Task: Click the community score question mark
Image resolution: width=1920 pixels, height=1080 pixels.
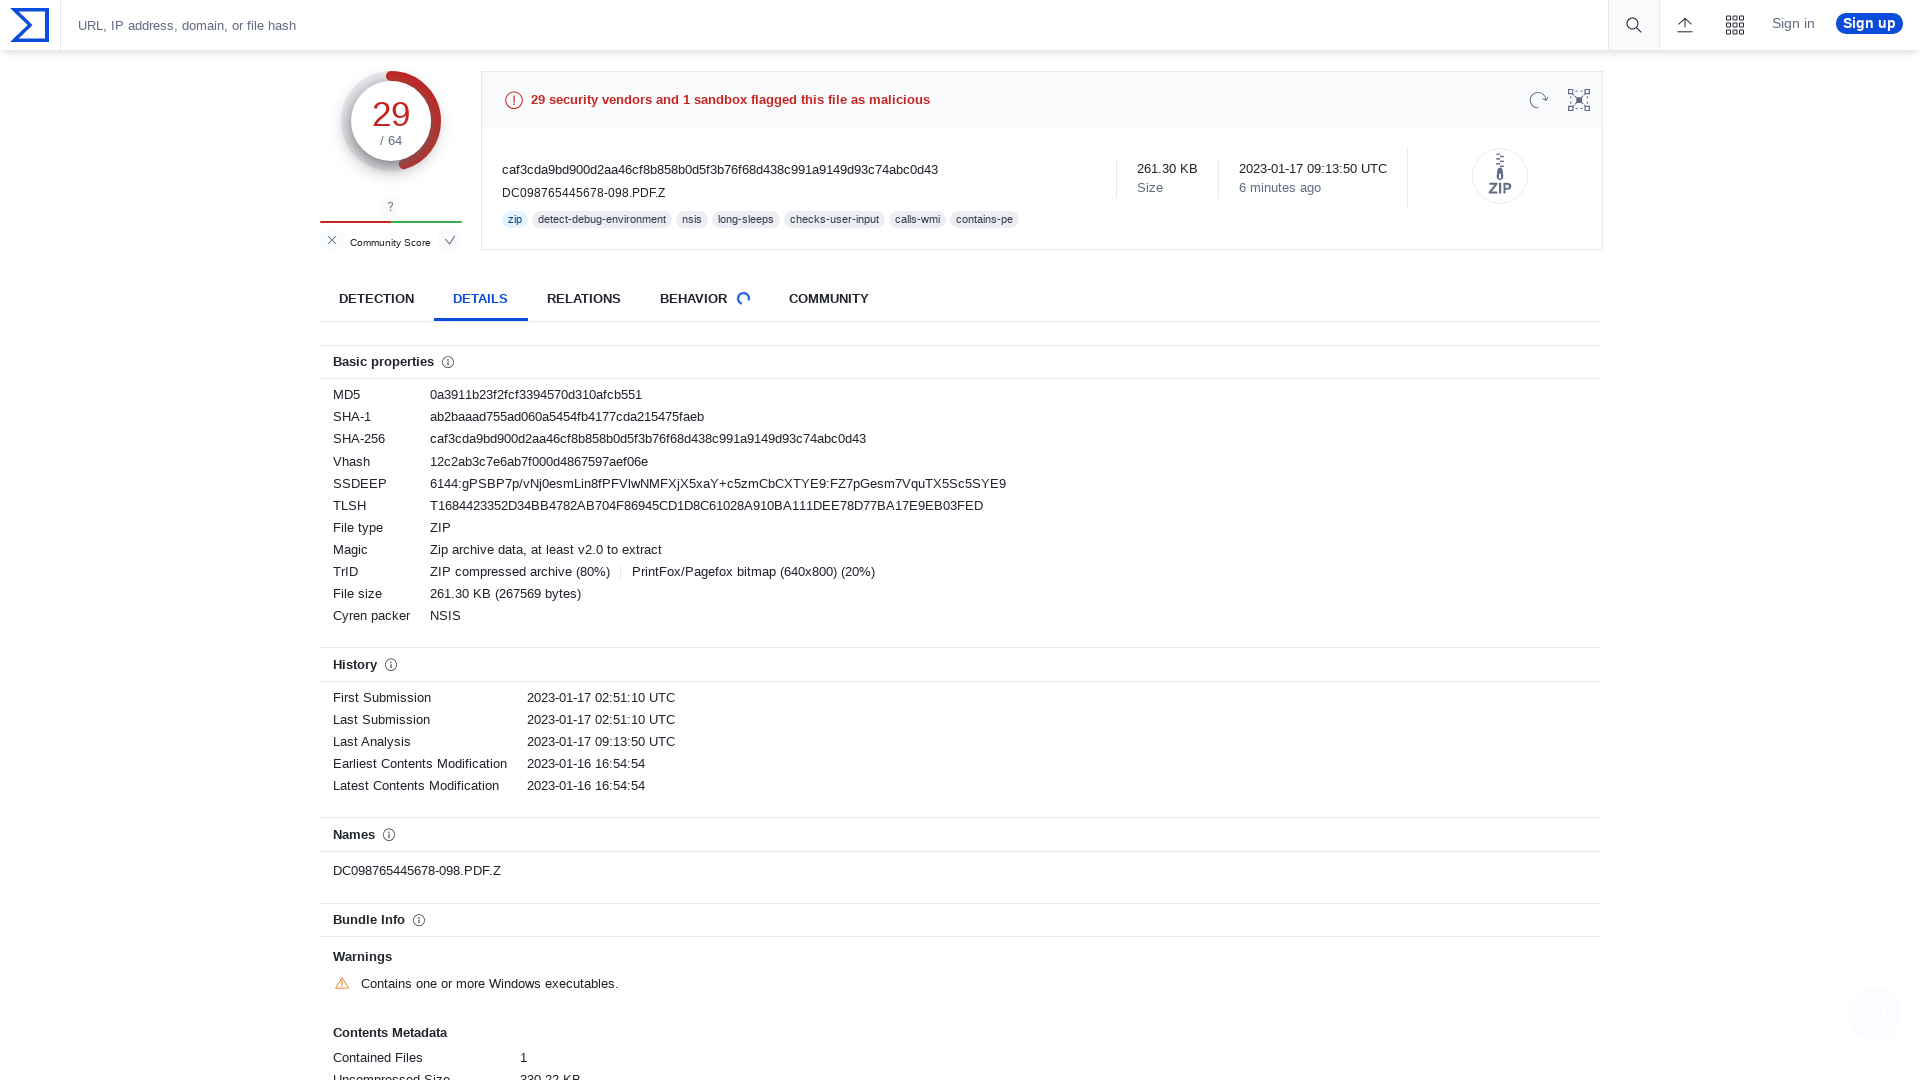Action: (x=391, y=207)
